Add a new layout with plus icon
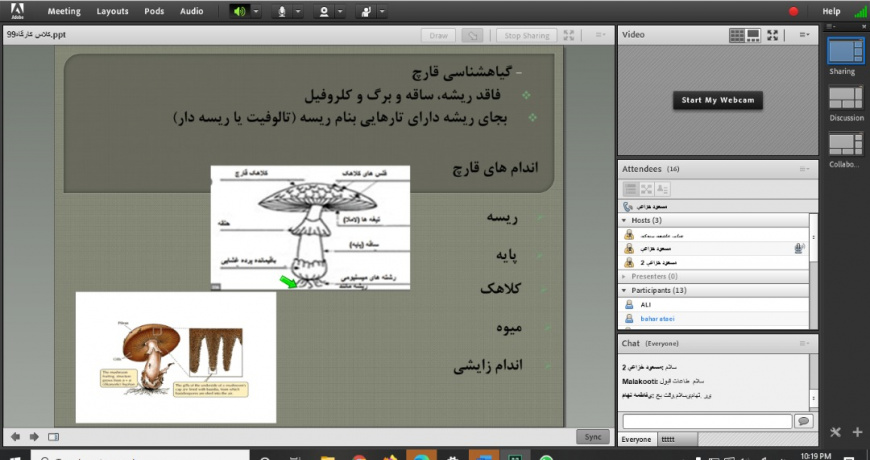 click(857, 432)
